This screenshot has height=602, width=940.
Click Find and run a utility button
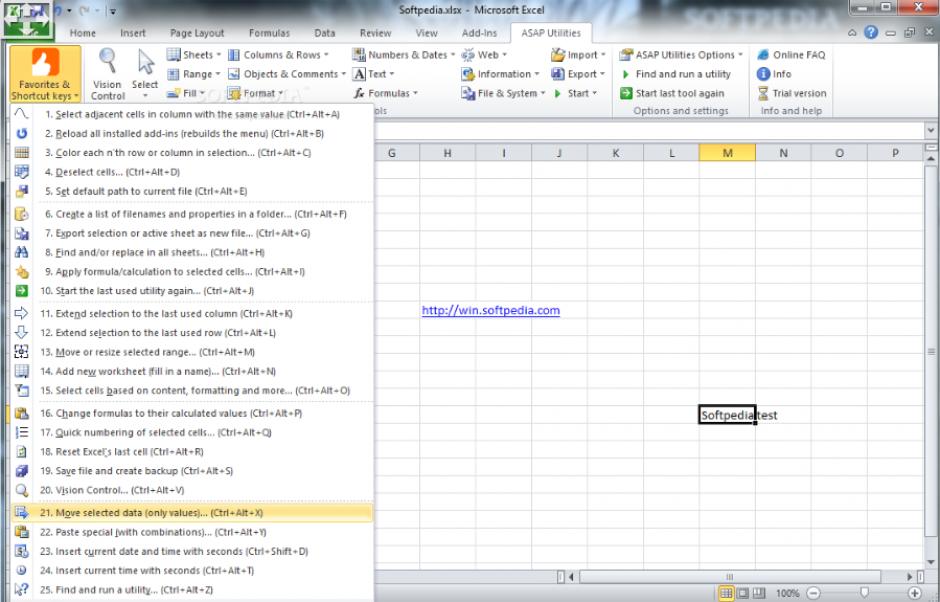675,74
